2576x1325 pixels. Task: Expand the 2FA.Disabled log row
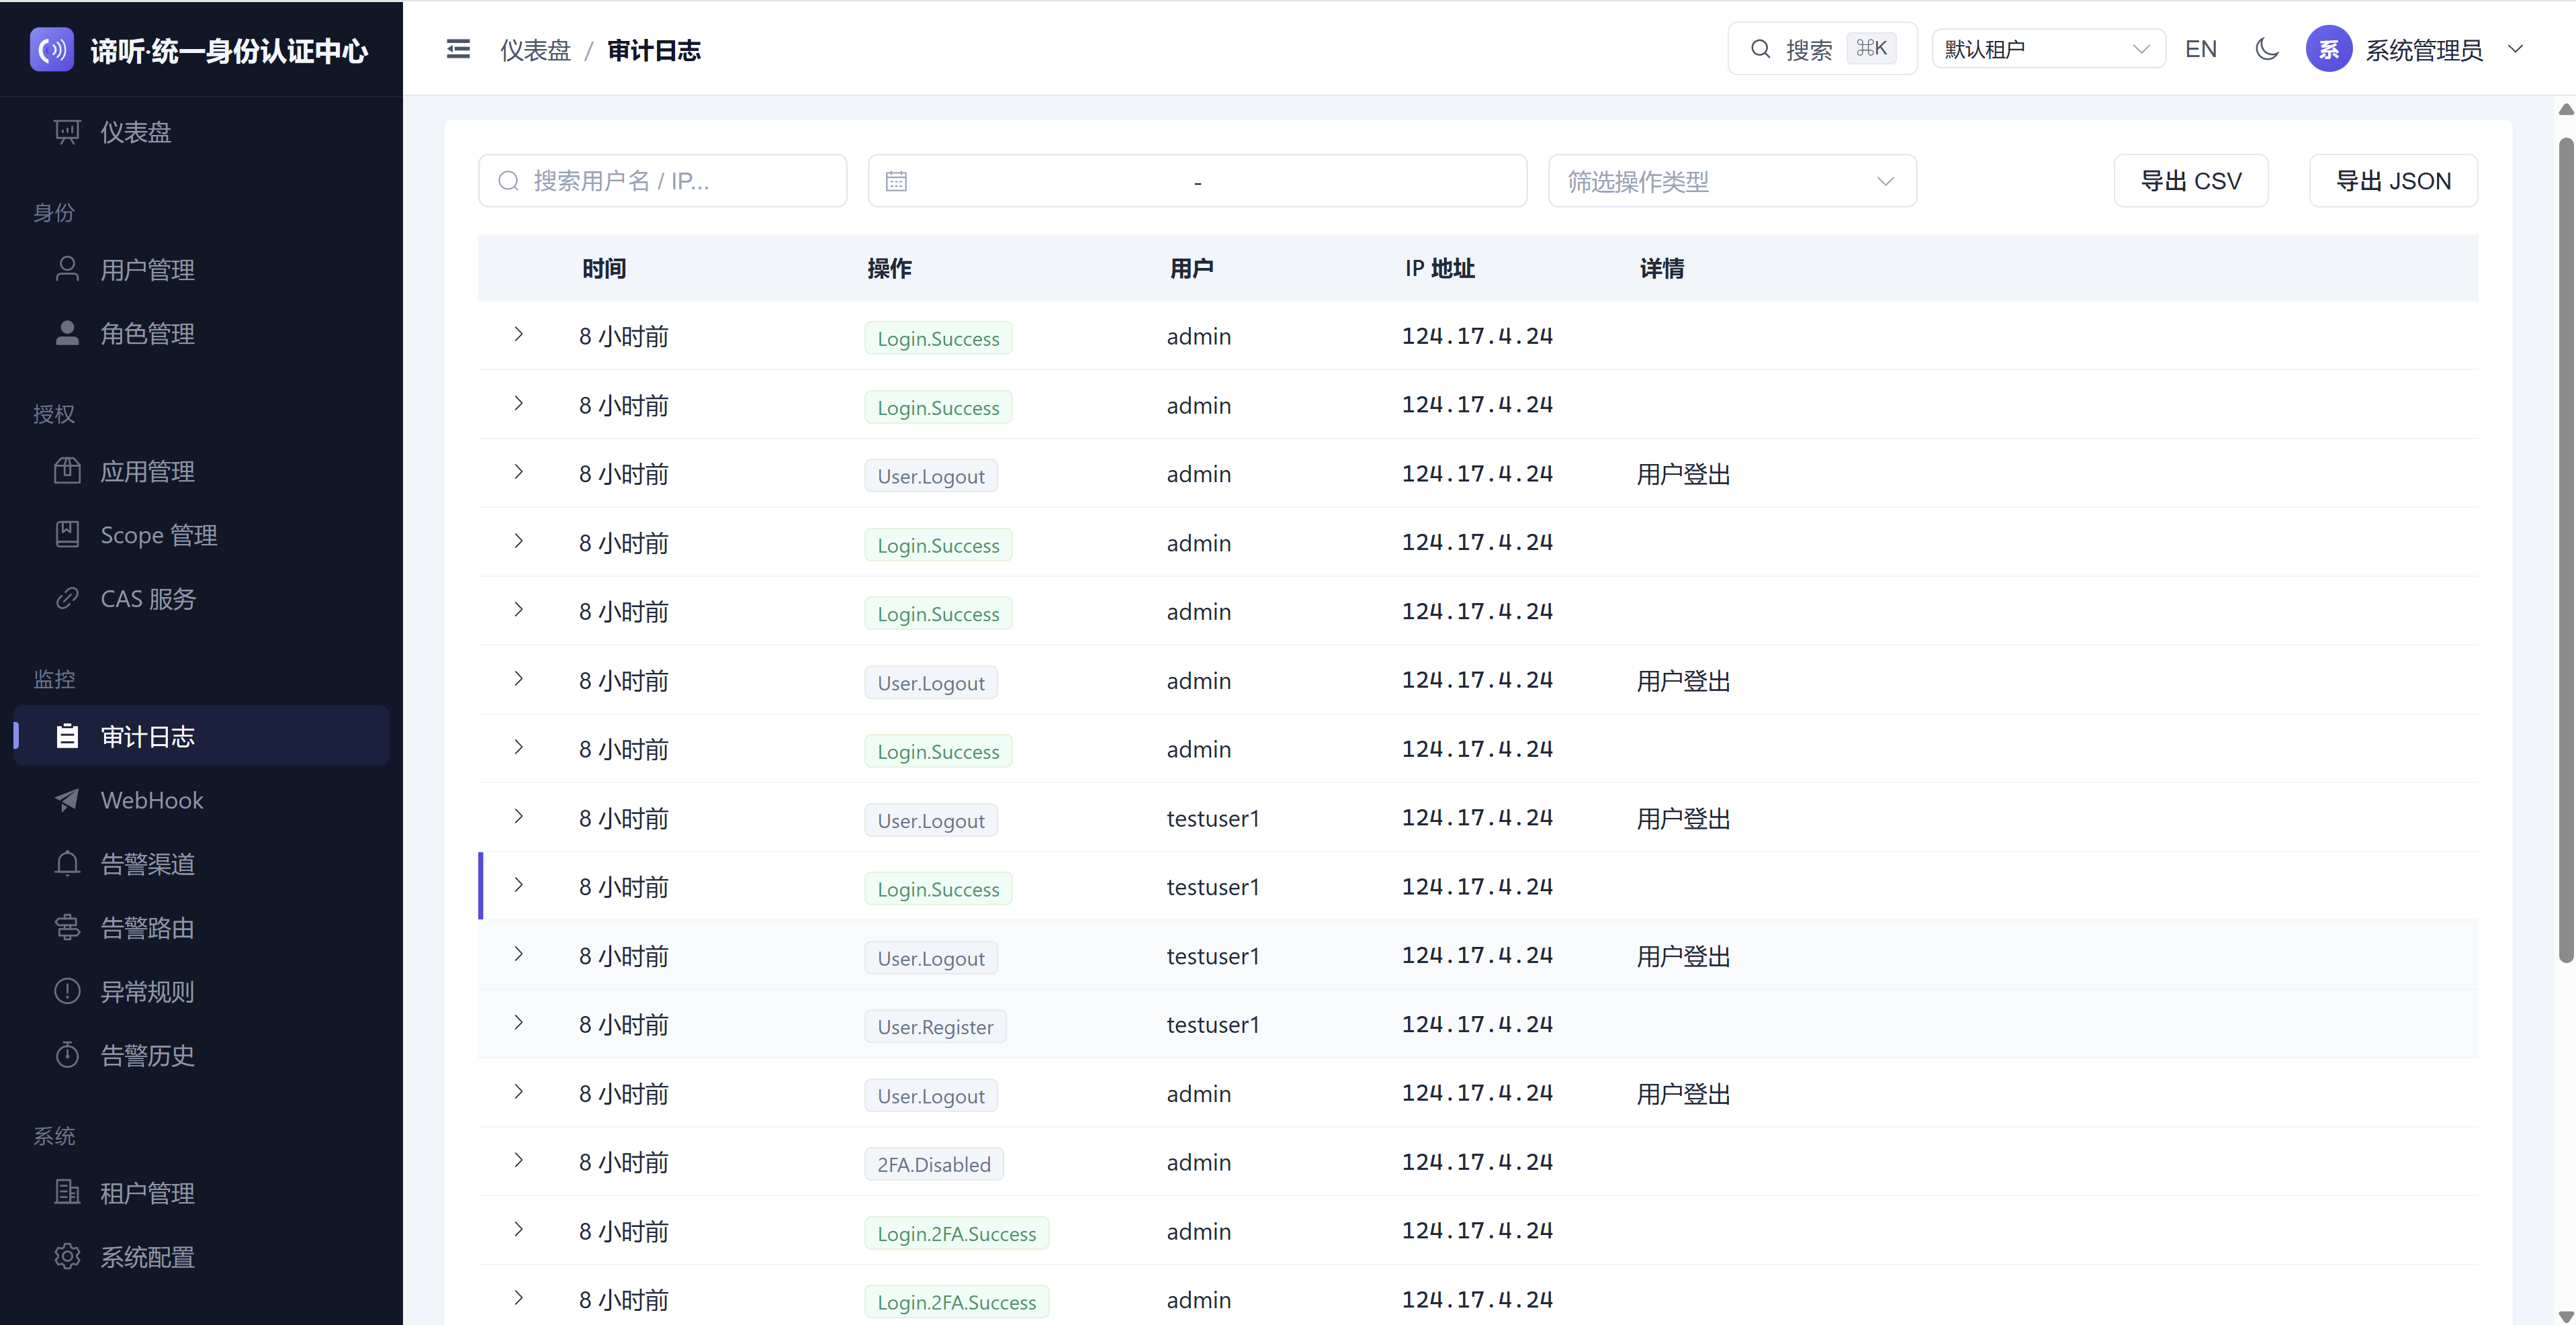518,1161
